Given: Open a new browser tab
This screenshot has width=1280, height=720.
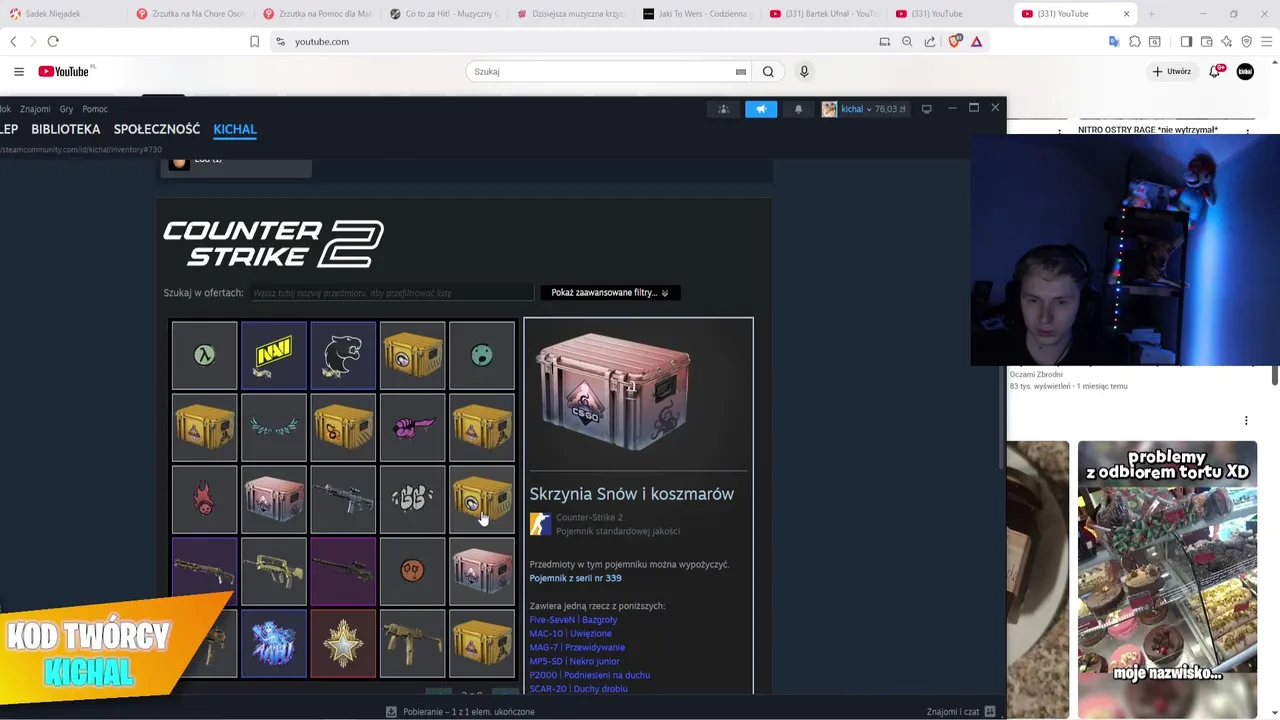Looking at the screenshot, I should coord(1151,14).
